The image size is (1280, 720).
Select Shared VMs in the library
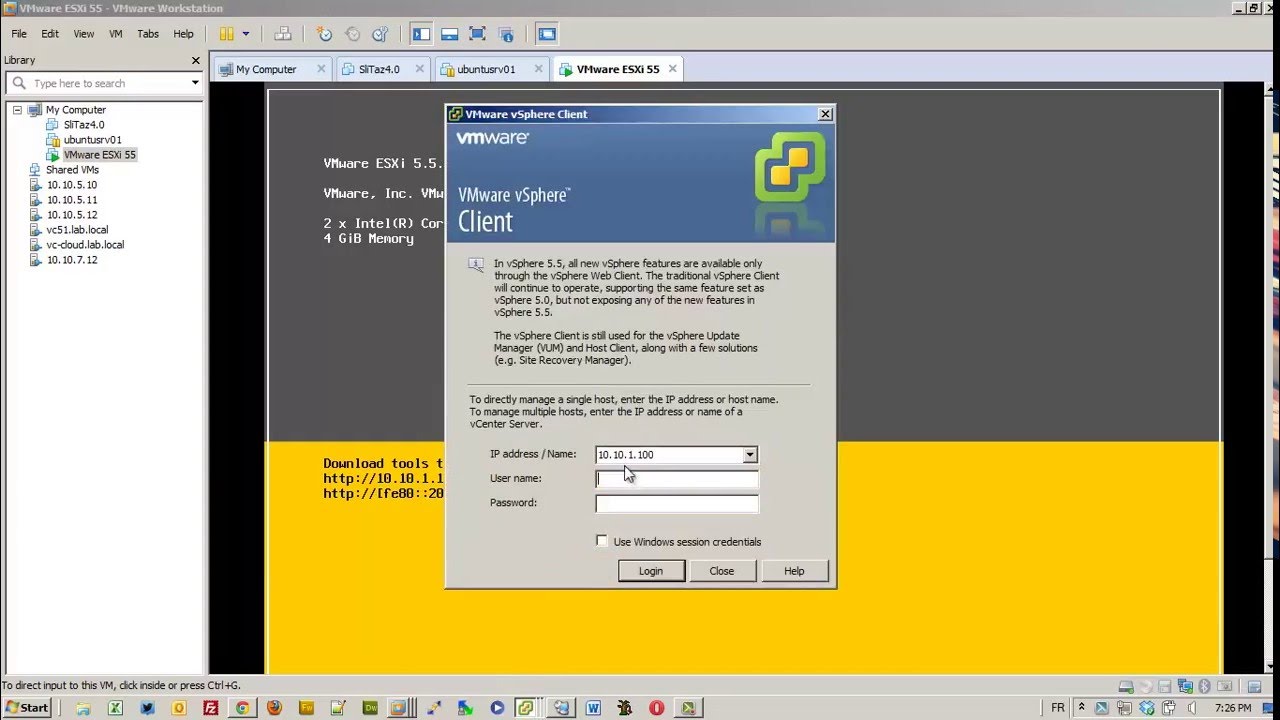point(72,170)
